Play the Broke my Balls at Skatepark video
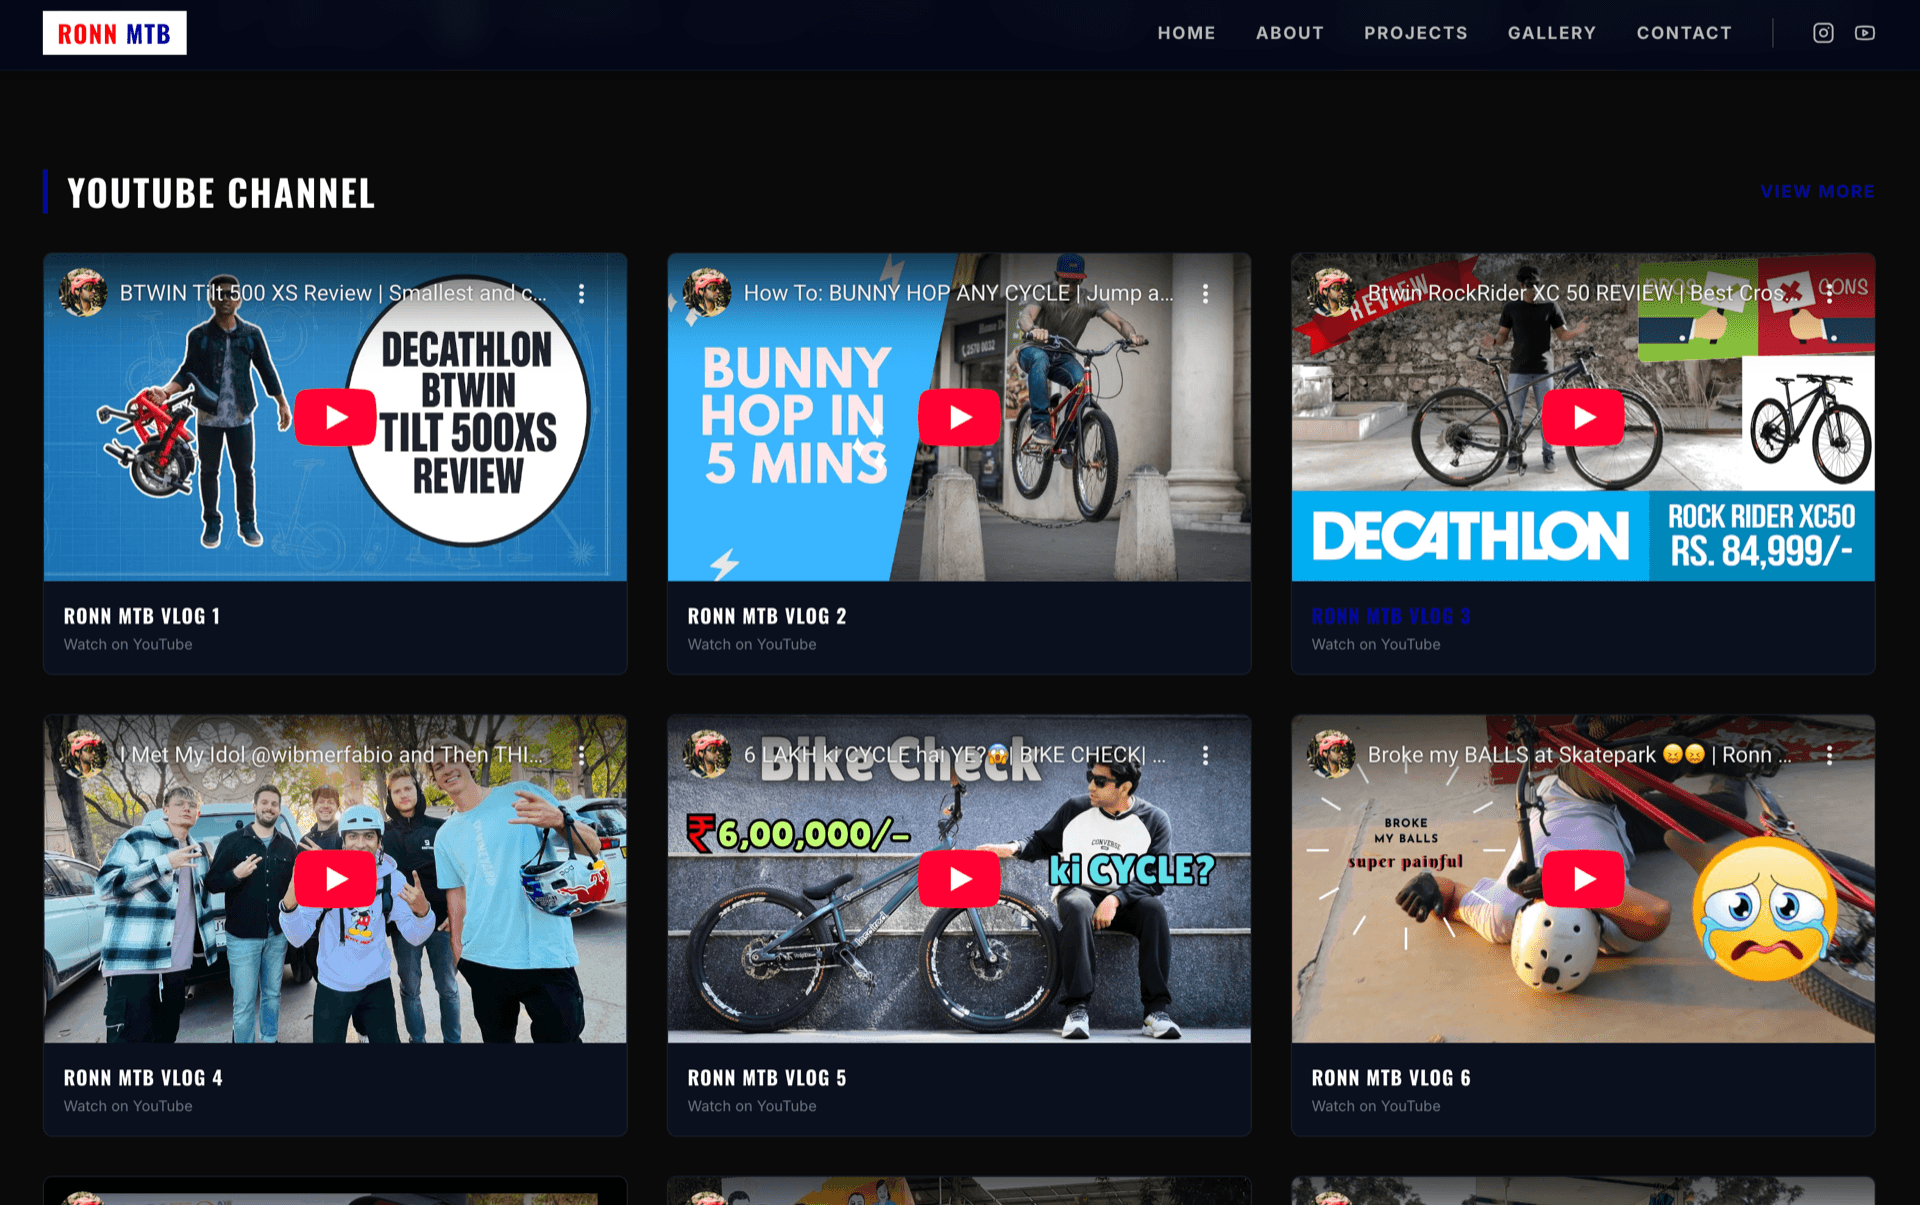Viewport: 1920px width, 1205px height. click(x=1583, y=879)
